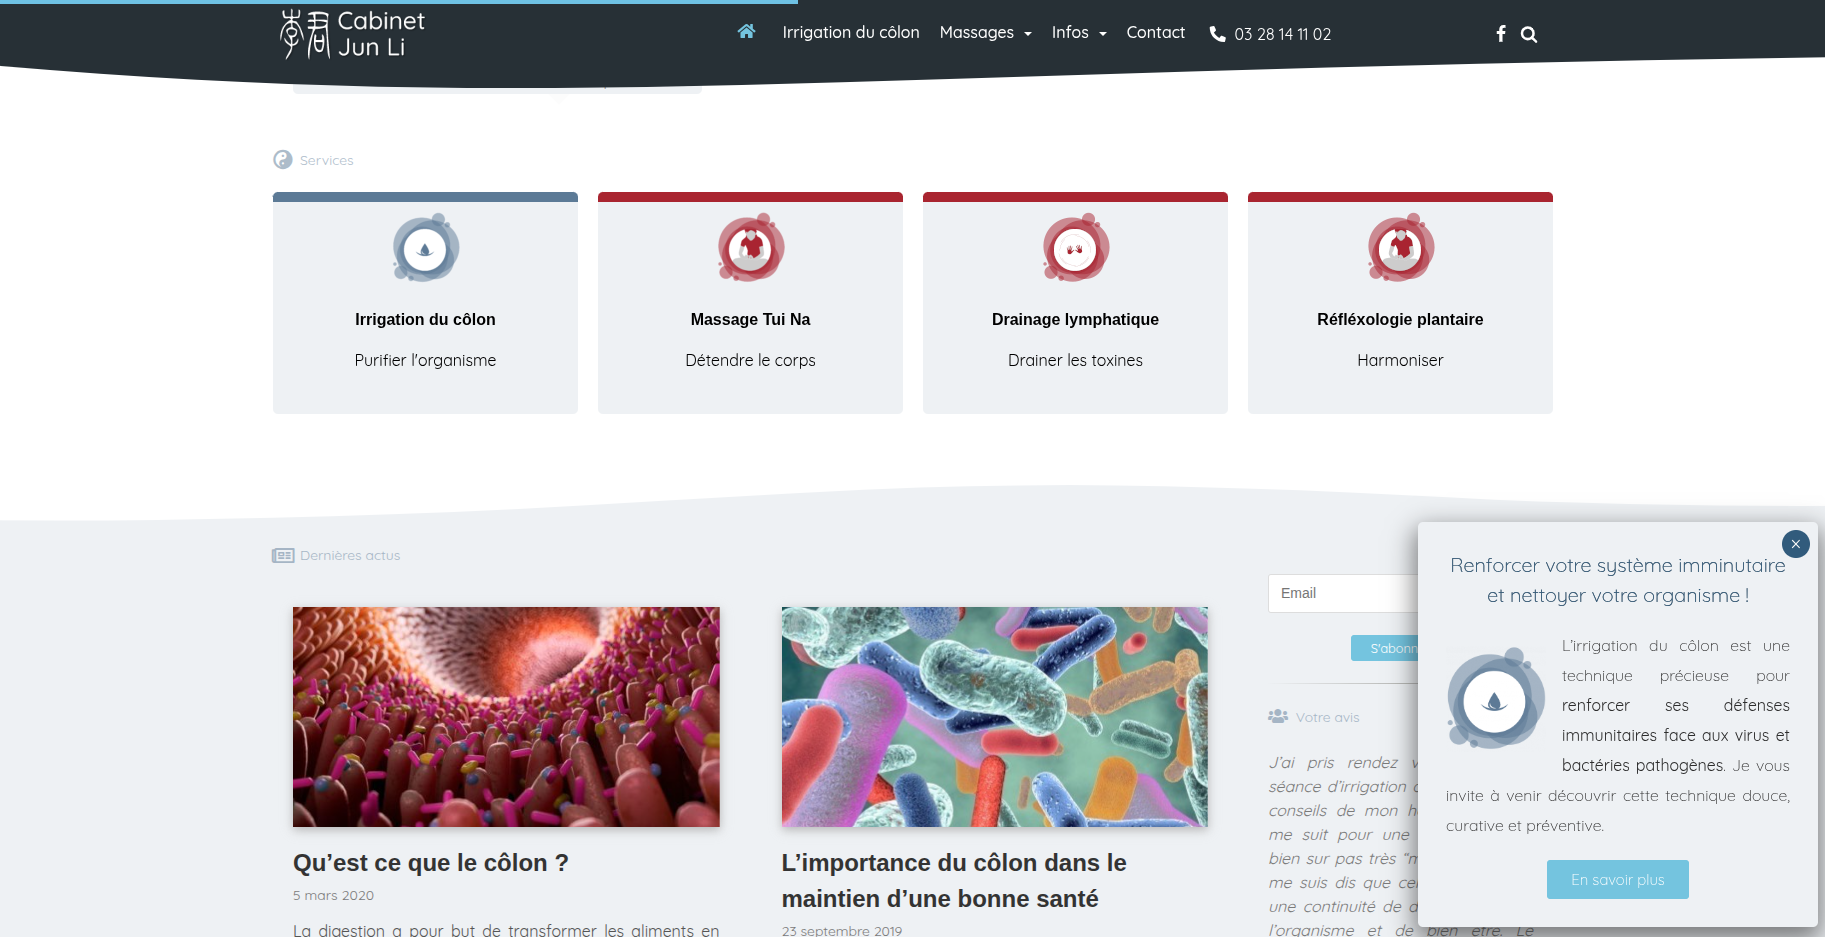Close the immune system popup

pyautogui.click(x=1795, y=544)
